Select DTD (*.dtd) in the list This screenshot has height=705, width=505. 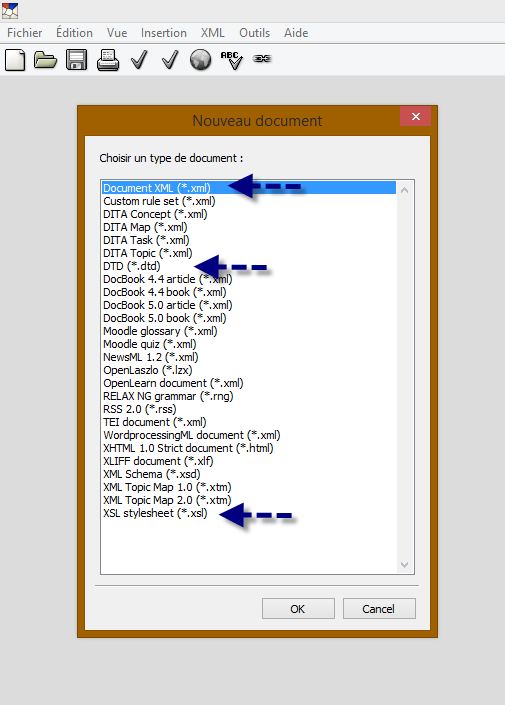[132, 266]
